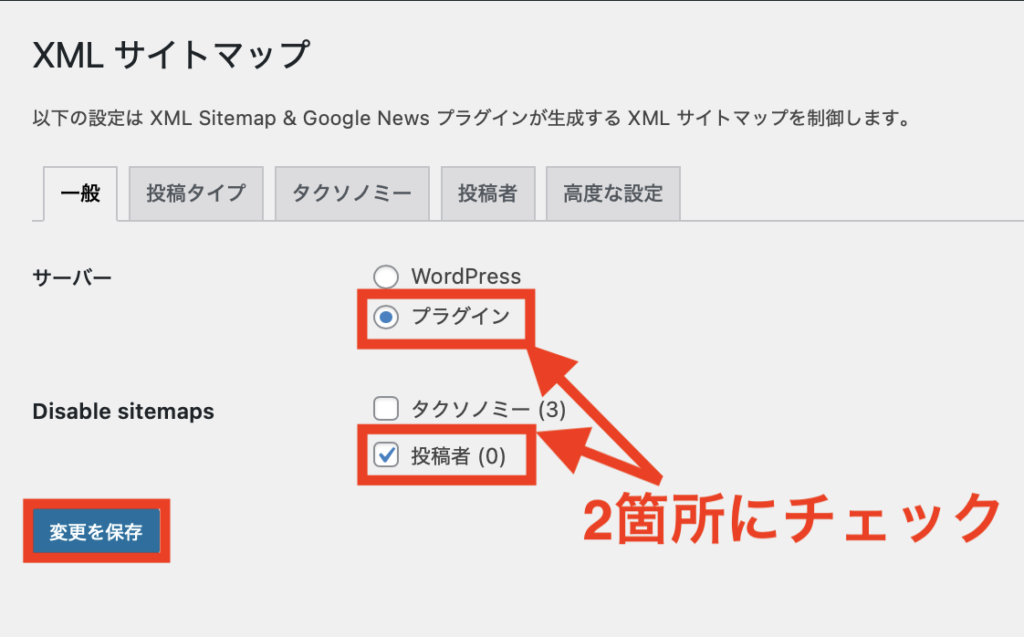
Task: Open the 投稿タイプ tab
Action: click(x=196, y=193)
